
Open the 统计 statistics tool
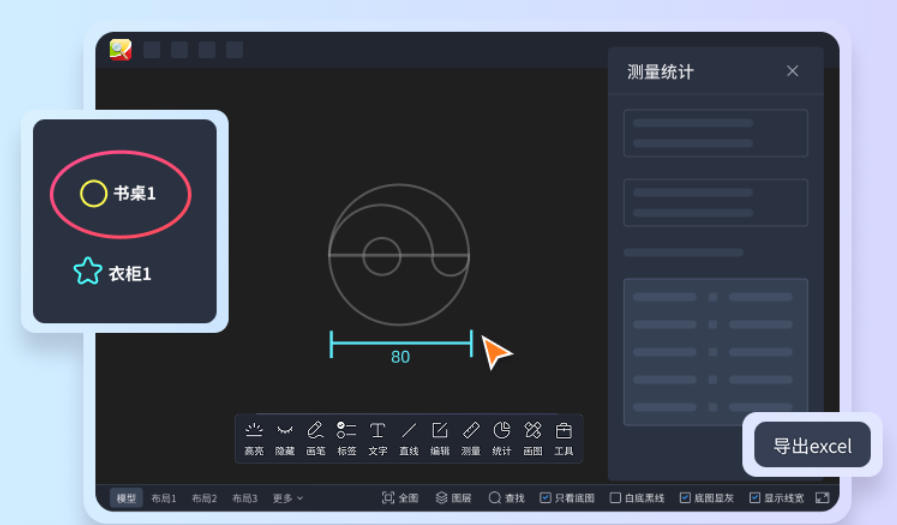pos(501,437)
